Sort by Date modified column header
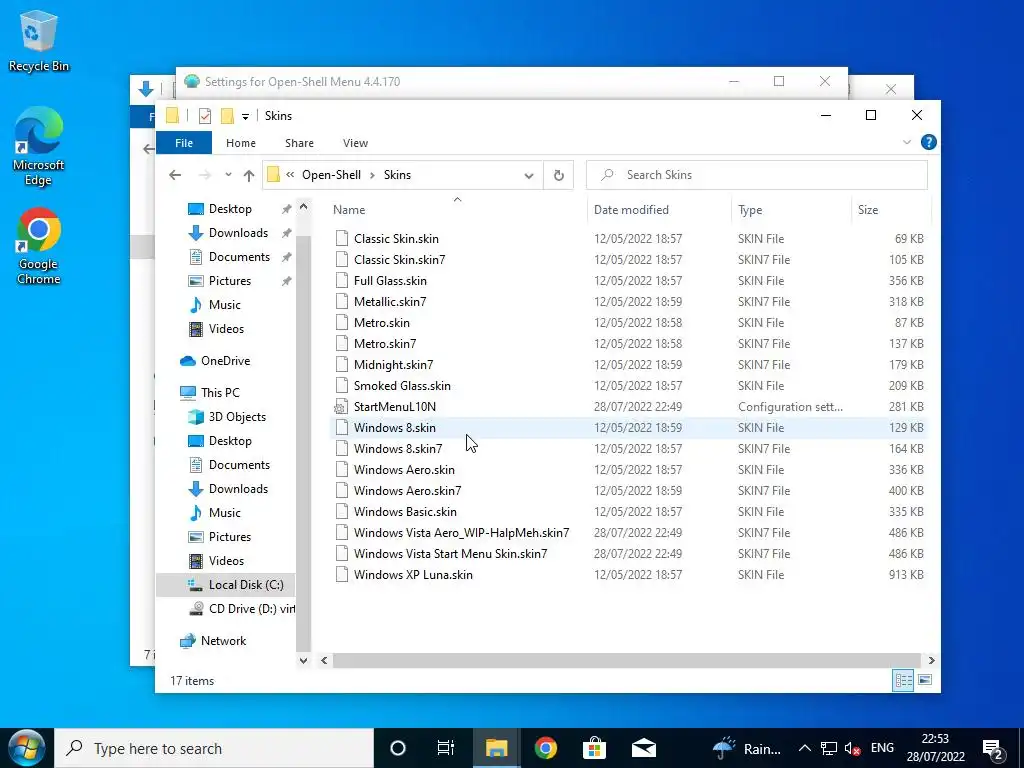1024x768 pixels. pos(658,210)
